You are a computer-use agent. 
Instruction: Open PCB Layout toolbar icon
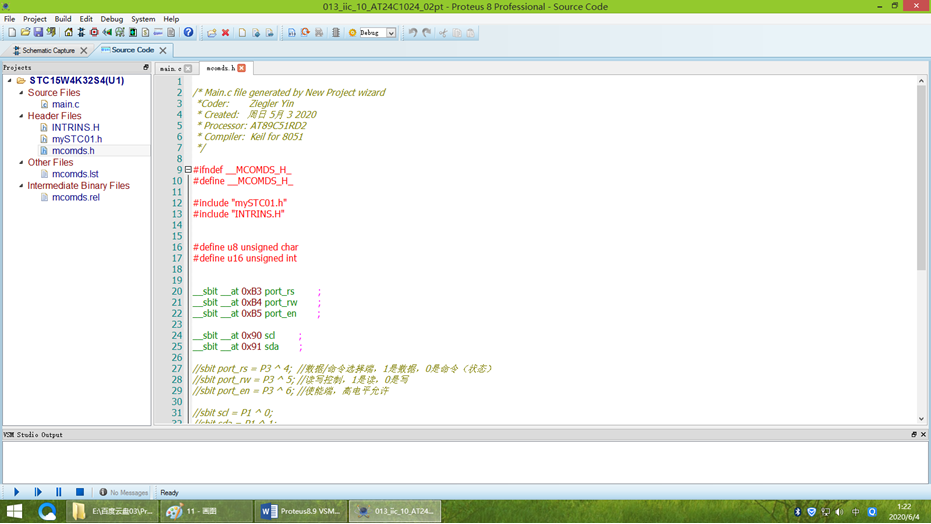tap(94, 33)
